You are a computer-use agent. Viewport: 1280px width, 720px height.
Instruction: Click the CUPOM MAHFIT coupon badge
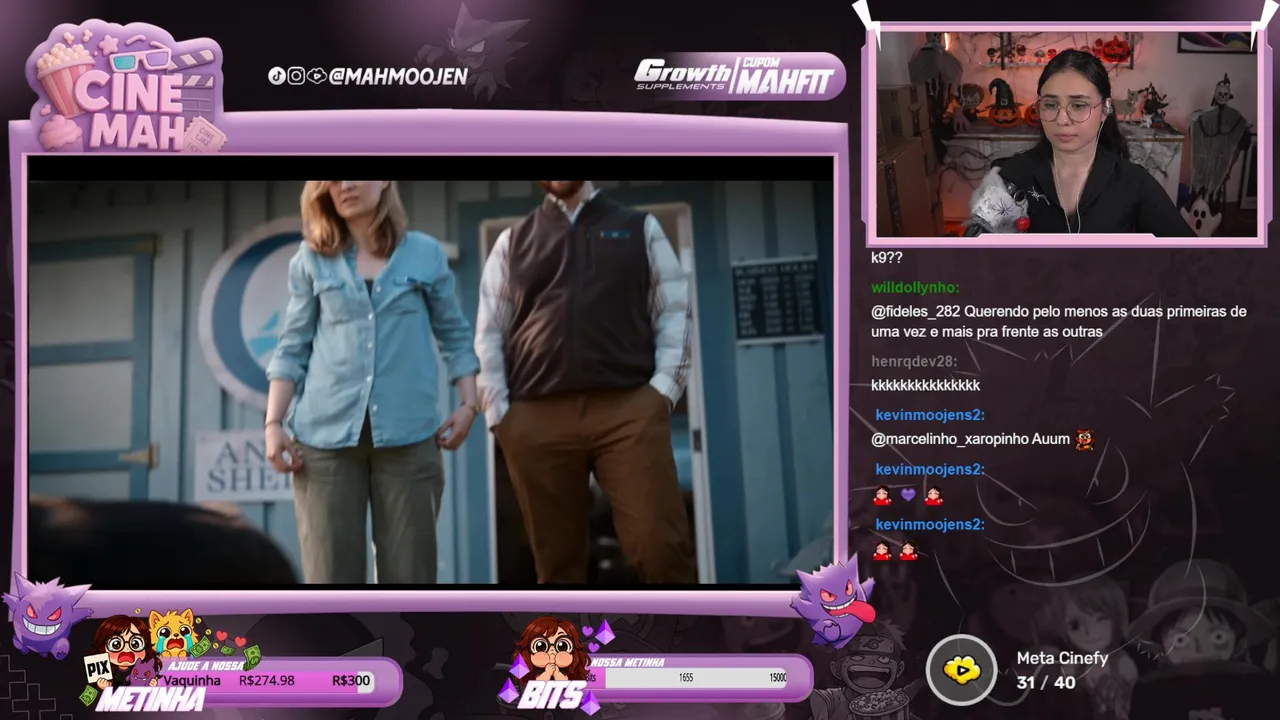coord(788,76)
